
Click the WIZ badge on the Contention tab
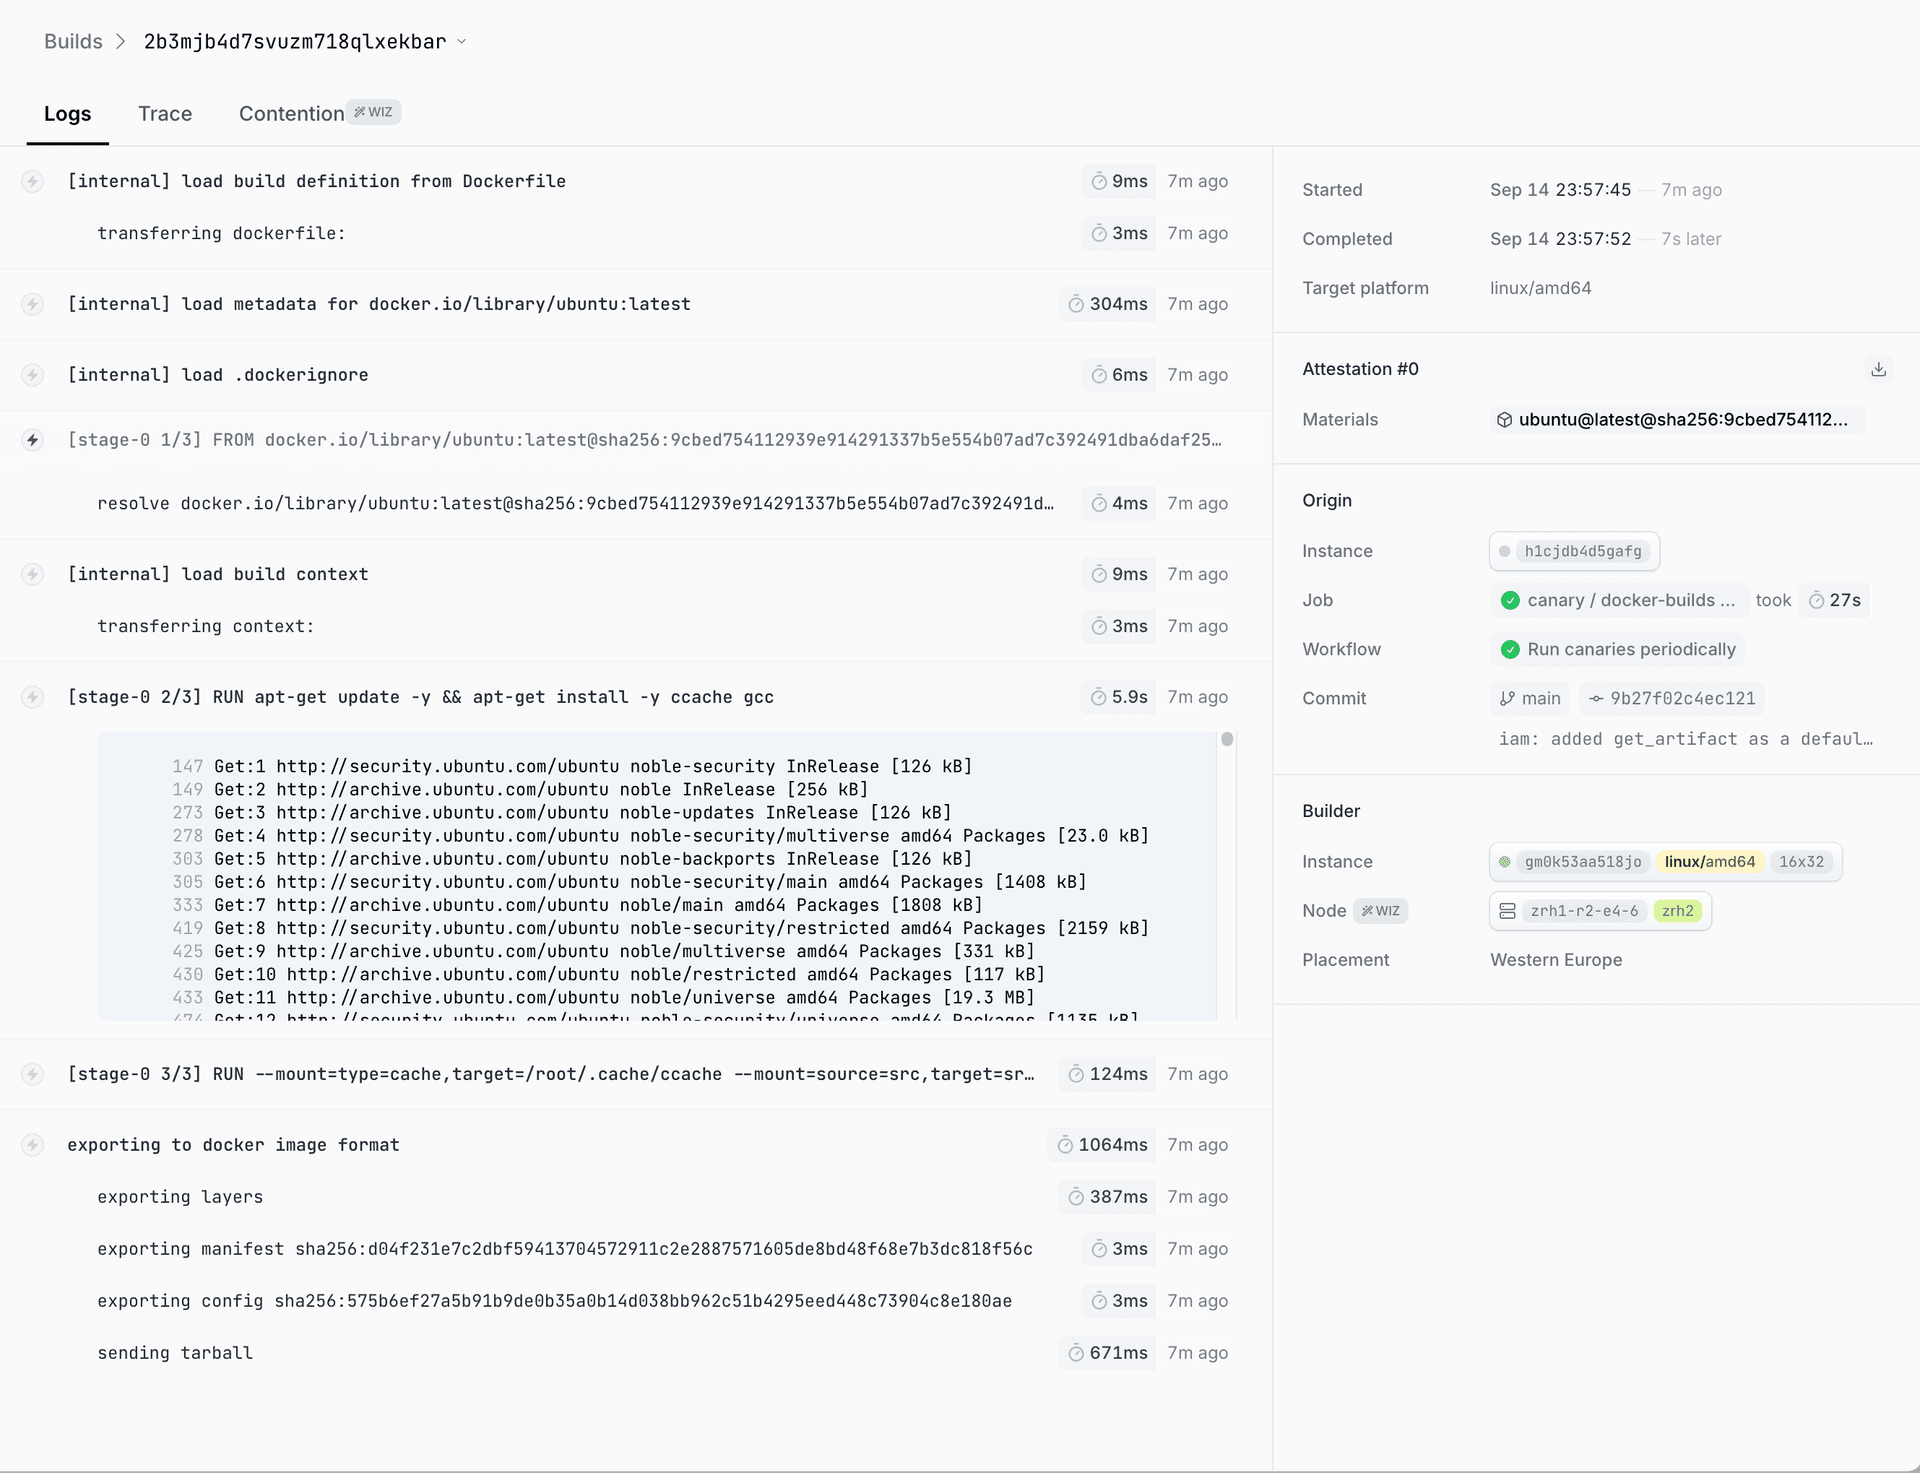[x=375, y=112]
